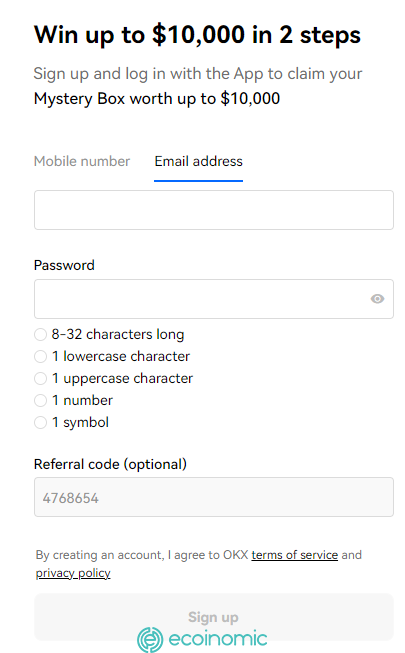Click the Mystery Box worth up to $10,000 text
The width and height of the screenshot is (405, 653).
coord(157,99)
